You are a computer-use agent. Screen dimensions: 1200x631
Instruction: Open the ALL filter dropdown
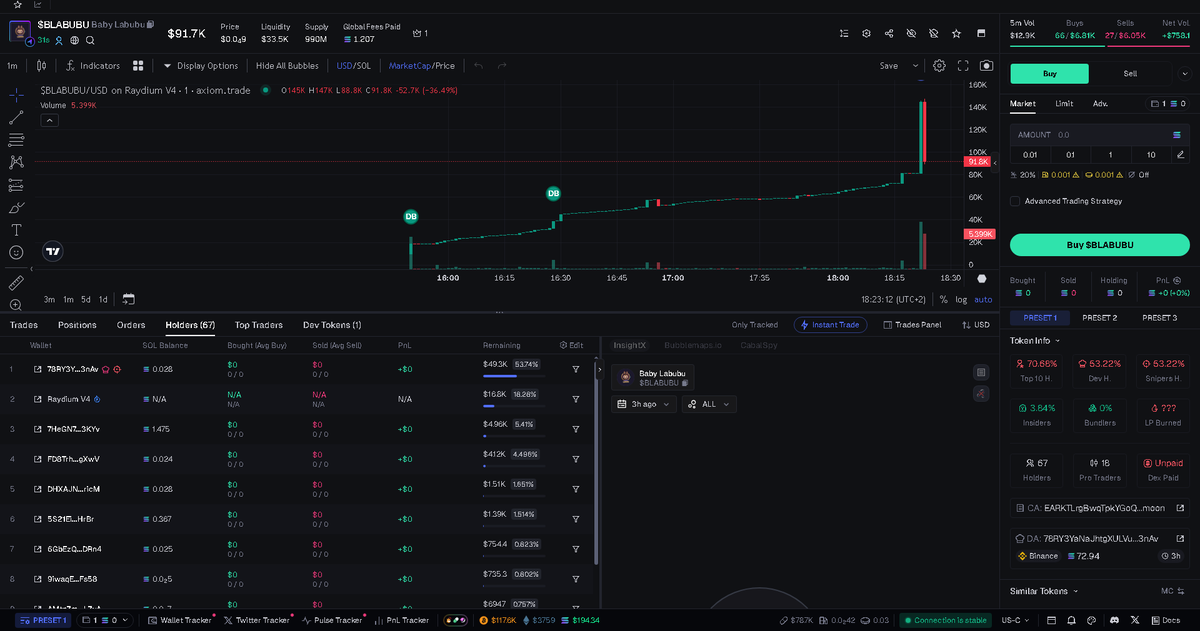coord(709,404)
